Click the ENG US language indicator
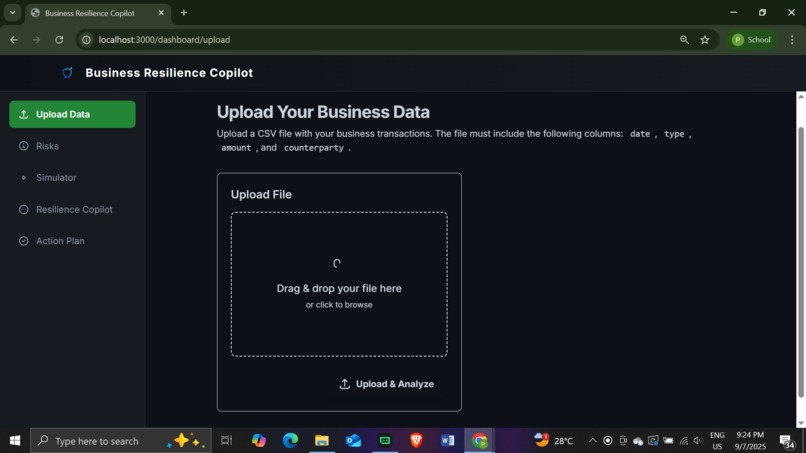The image size is (806, 453). click(x=717, y=441)
